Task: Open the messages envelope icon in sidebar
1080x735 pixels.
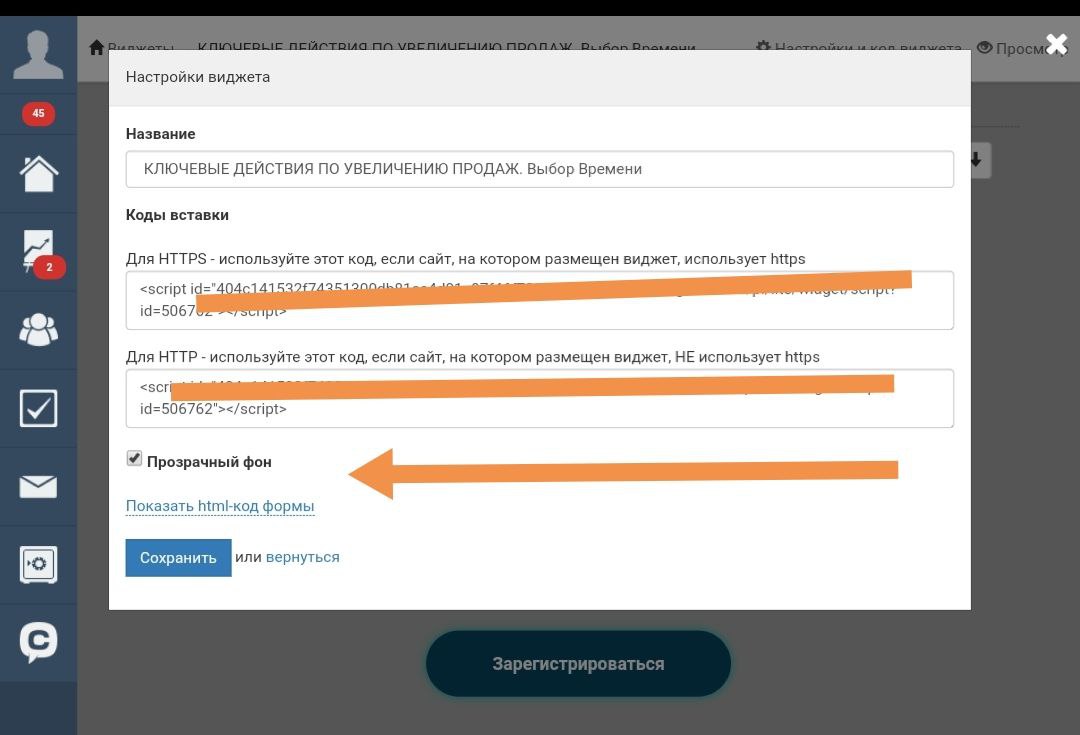Action: [39, 486]
